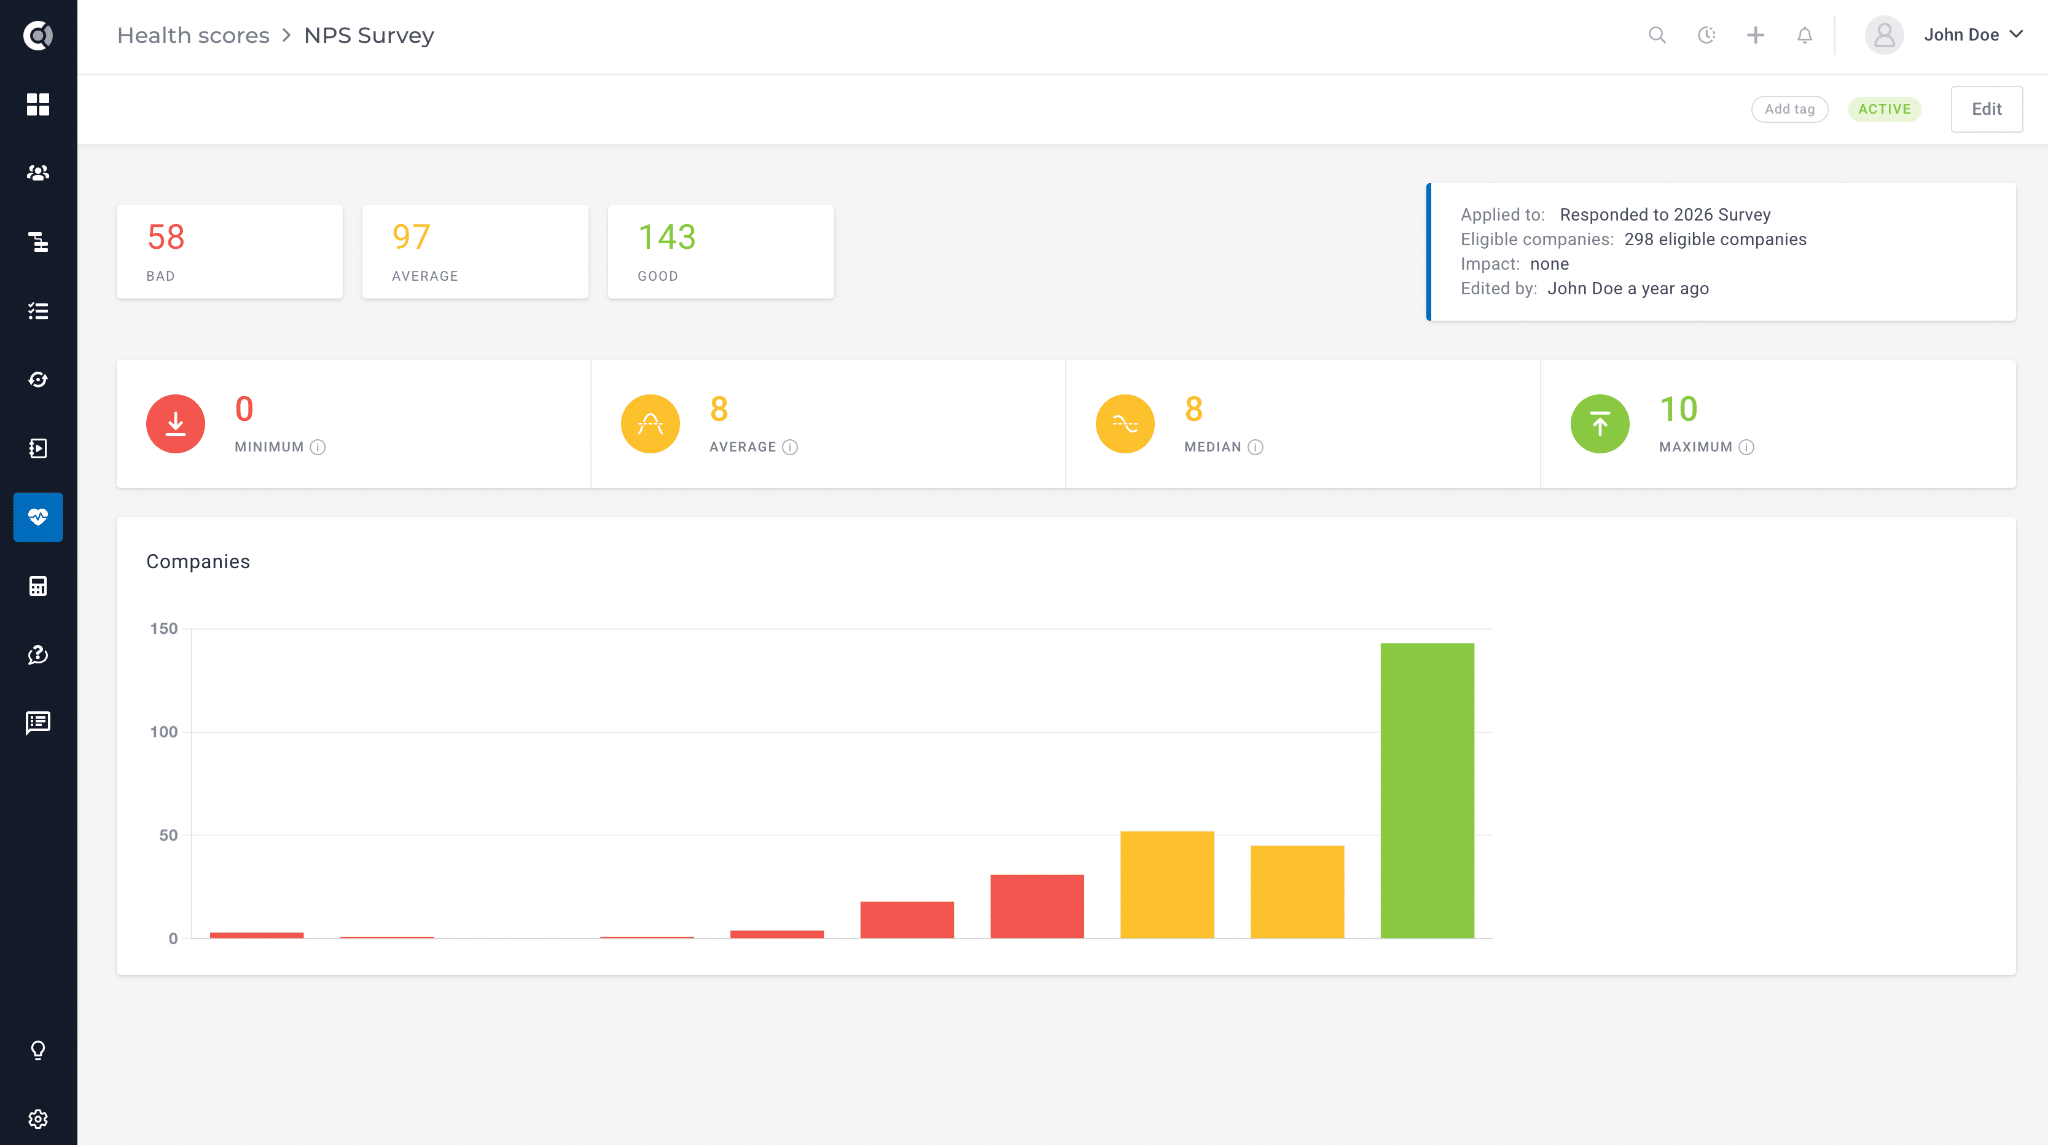The height and width of the screenshot is (1145, 2048).
Task: Click the Edit button
Action: [x=1986, y=109]
